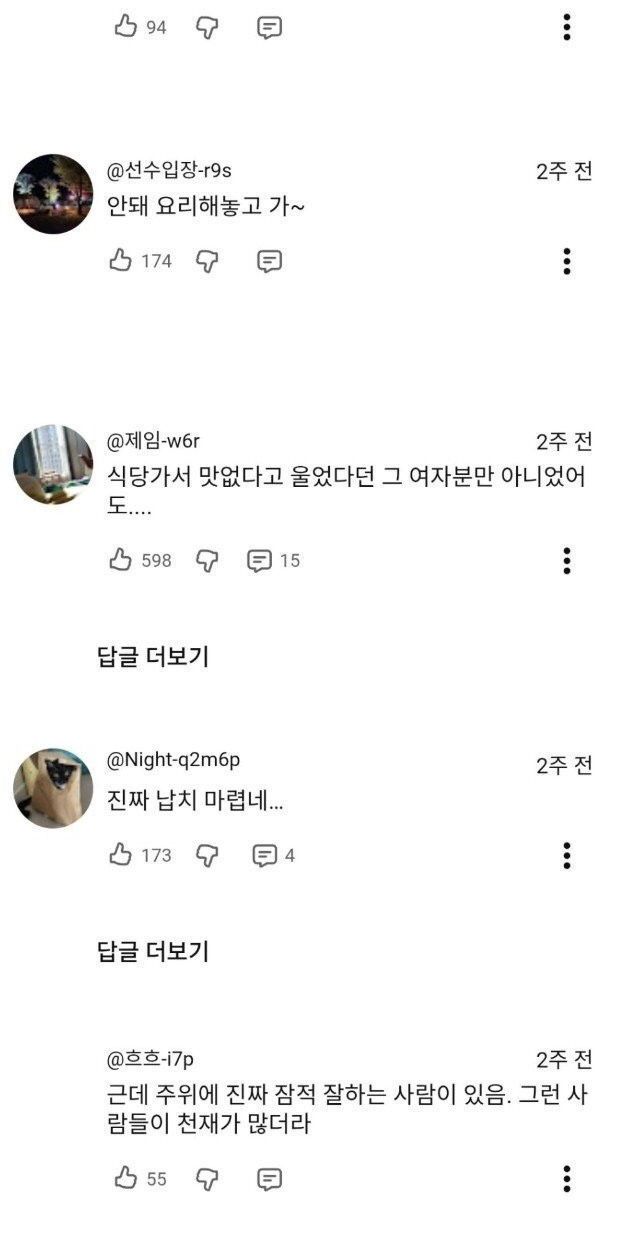Open more options for @제임-w6r comment

tap(567, 560)
